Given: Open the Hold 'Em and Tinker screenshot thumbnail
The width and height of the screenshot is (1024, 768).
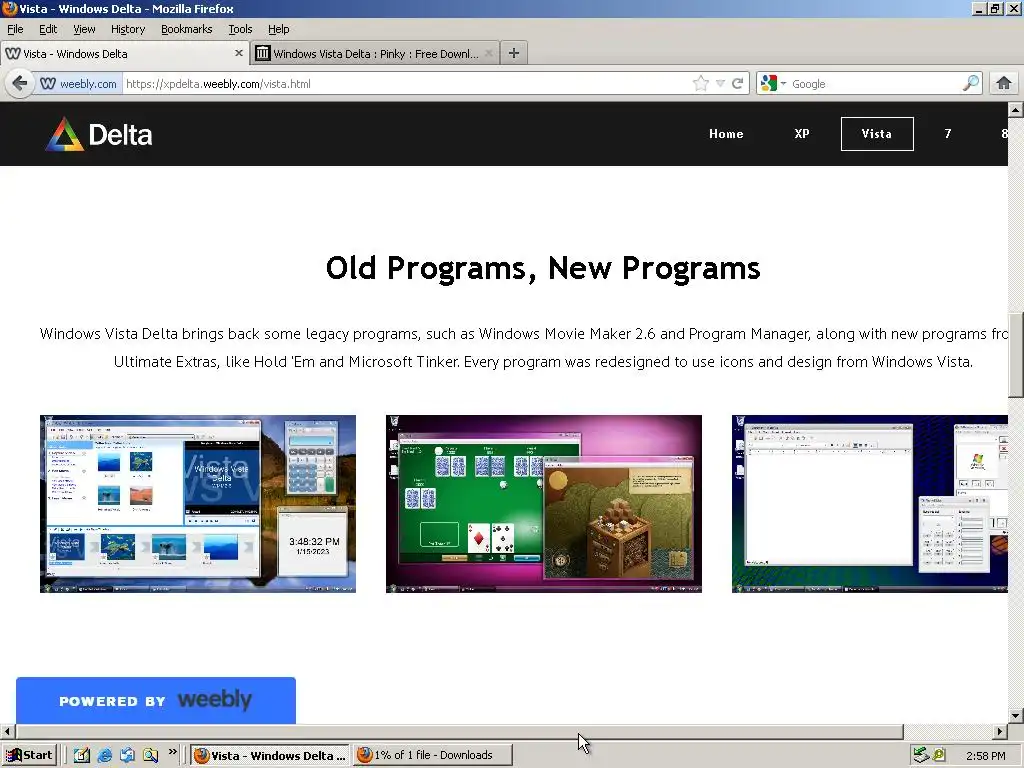Looking at the screenshot, I should click(544, 504).
